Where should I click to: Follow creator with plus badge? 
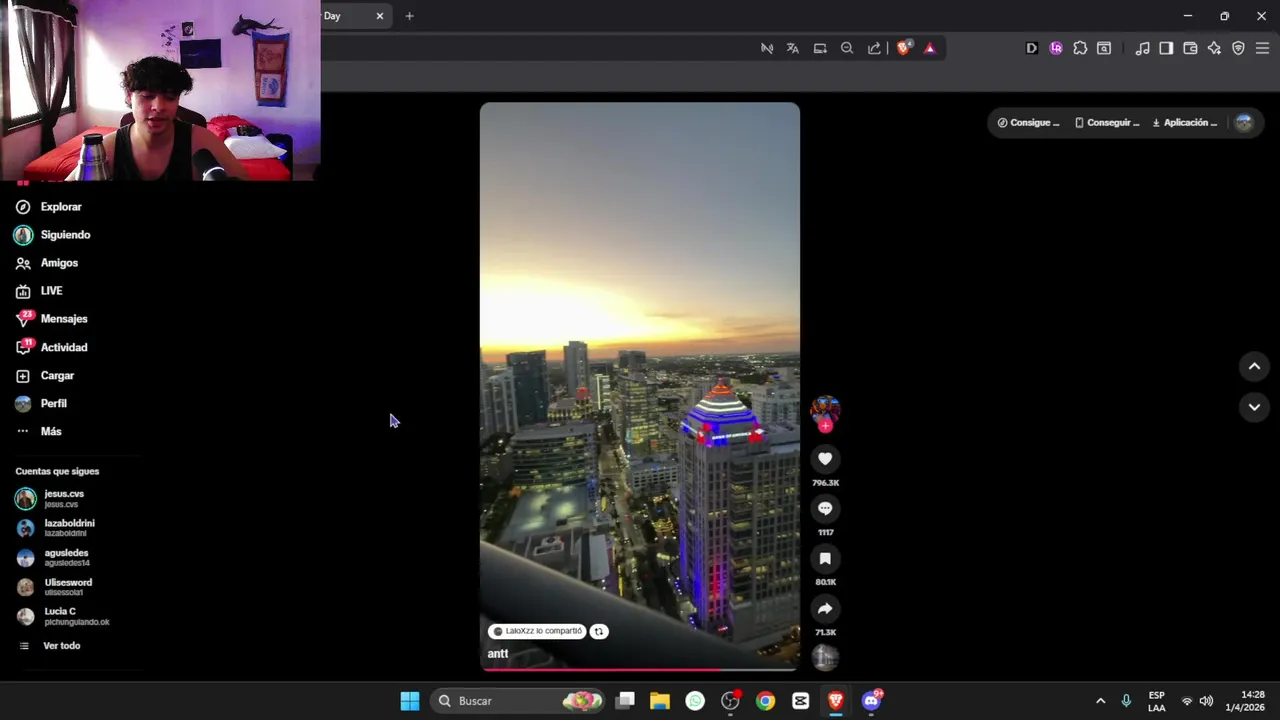click(x=825, y=426)
